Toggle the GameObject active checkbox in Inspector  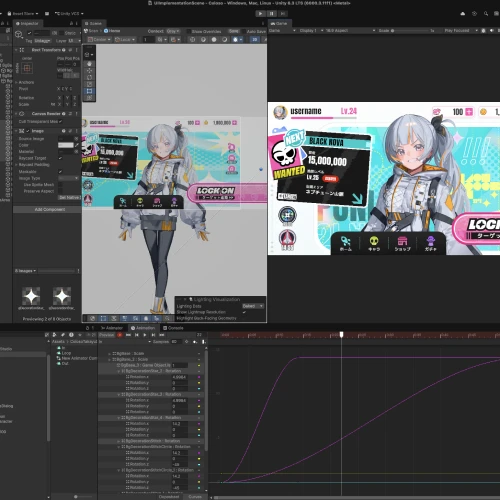(x=30, y=33)
